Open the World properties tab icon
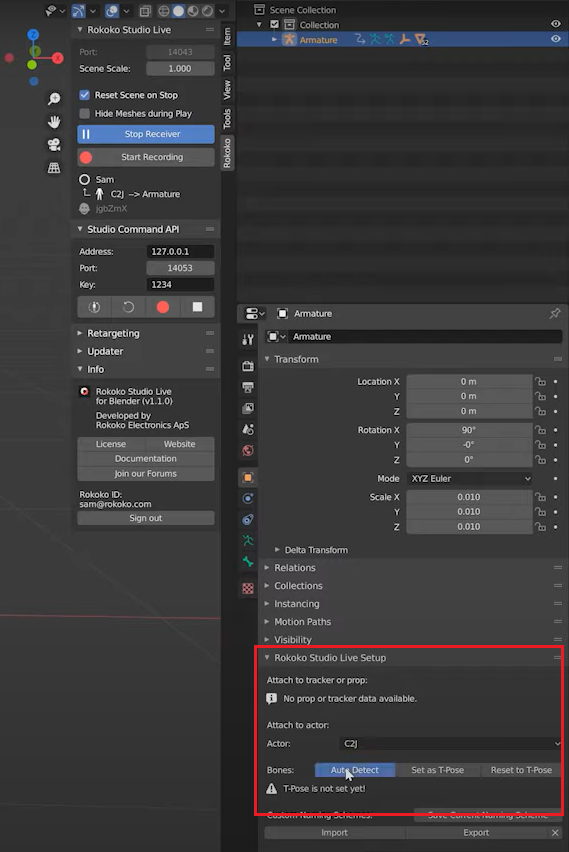 (x=248, y=450)
